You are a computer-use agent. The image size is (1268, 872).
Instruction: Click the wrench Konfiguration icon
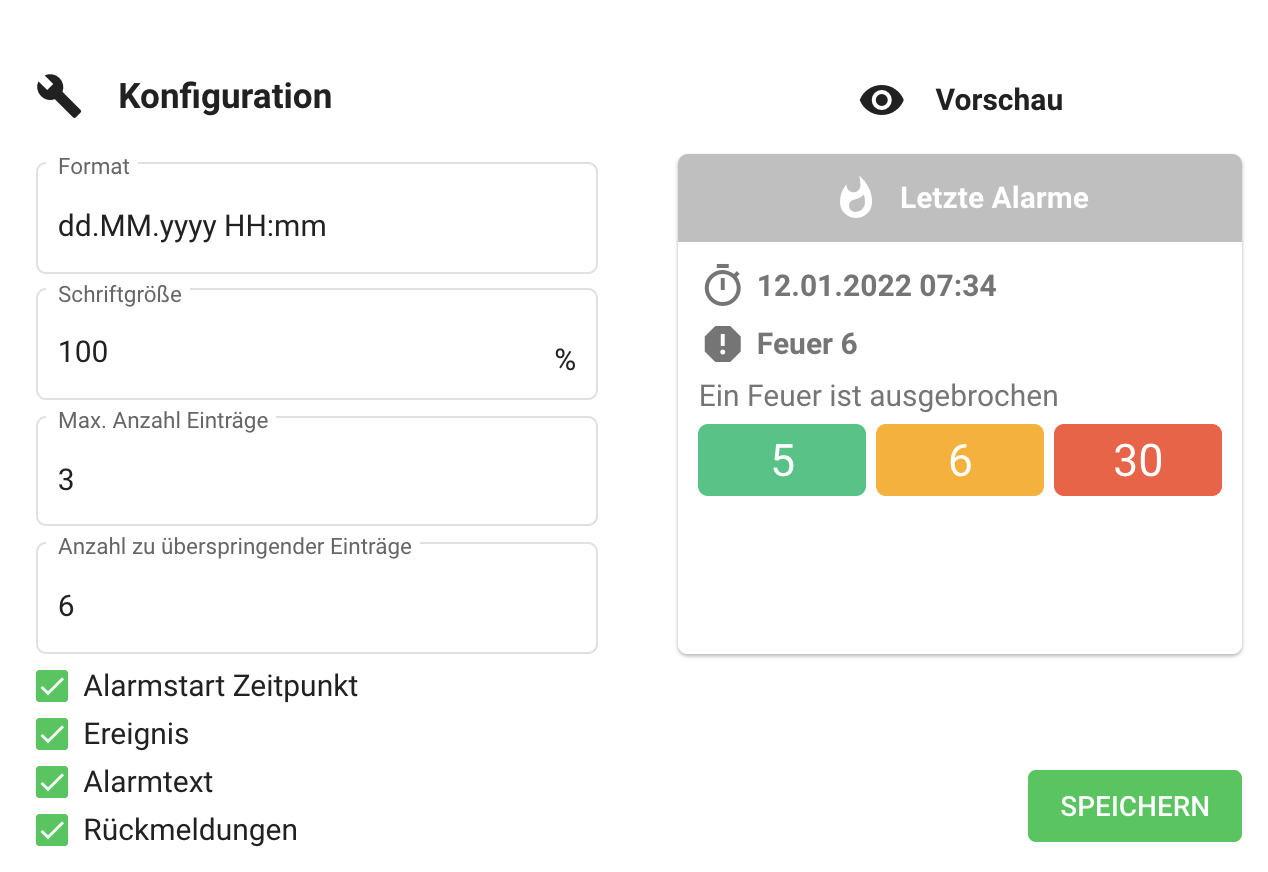click(x=59, y=96)
